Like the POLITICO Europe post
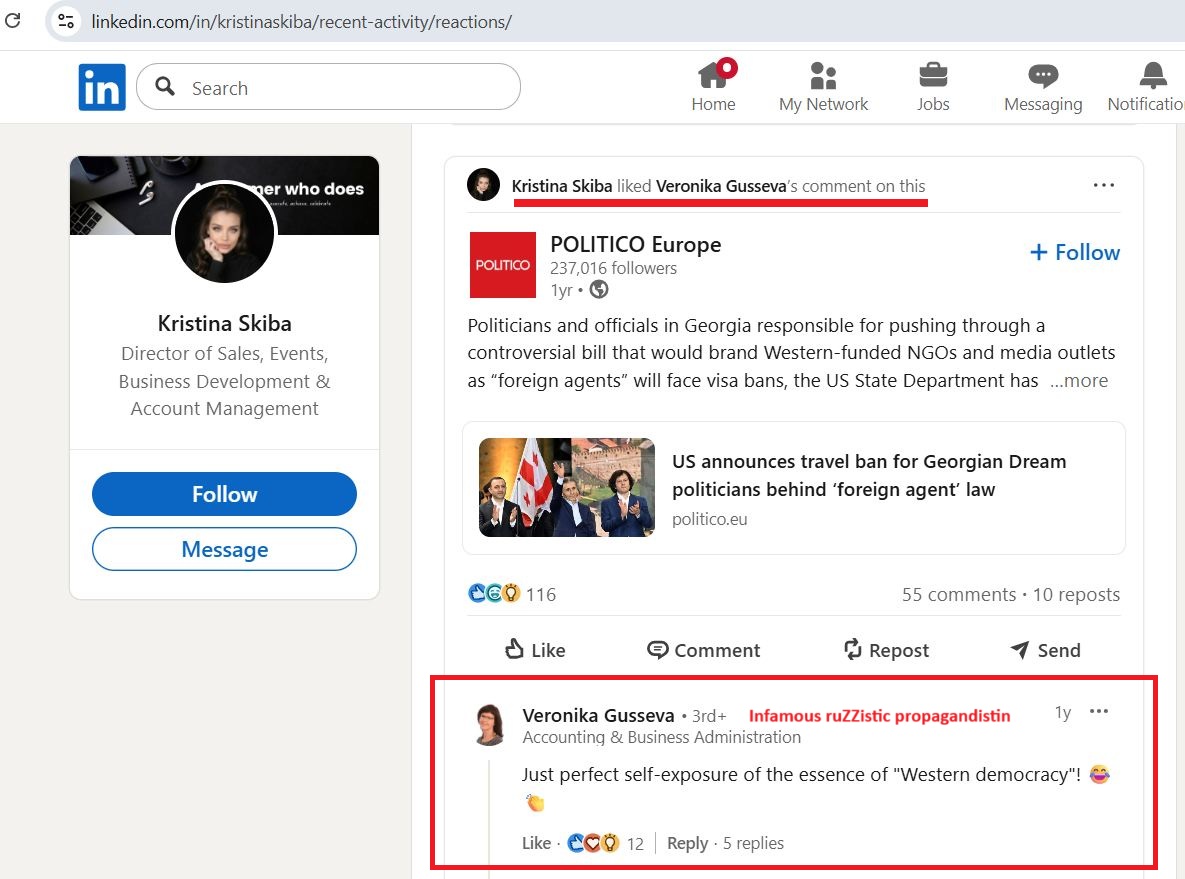The height and width of the screenshot is (879, 1185). pos(535,650)
